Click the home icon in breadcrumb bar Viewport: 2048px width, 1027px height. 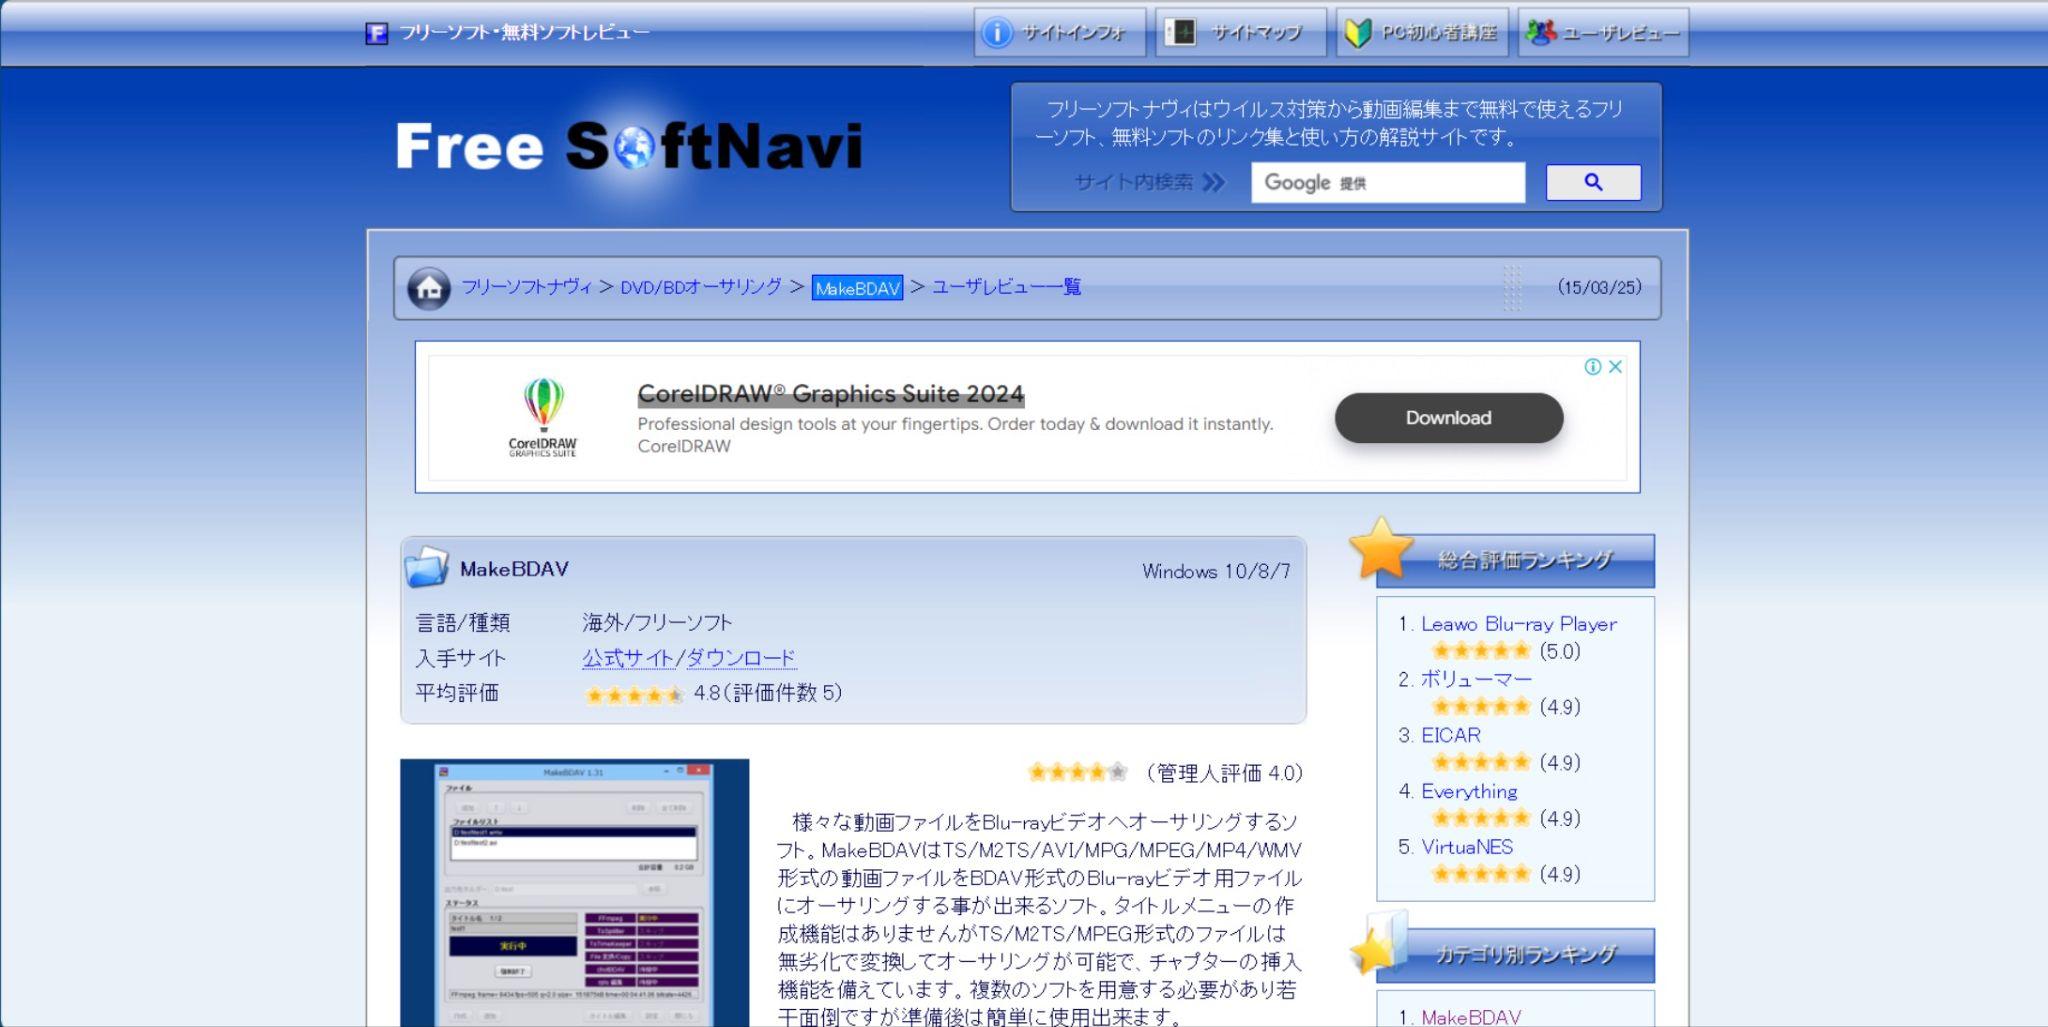pyautogui.click(x=429, y=288)
